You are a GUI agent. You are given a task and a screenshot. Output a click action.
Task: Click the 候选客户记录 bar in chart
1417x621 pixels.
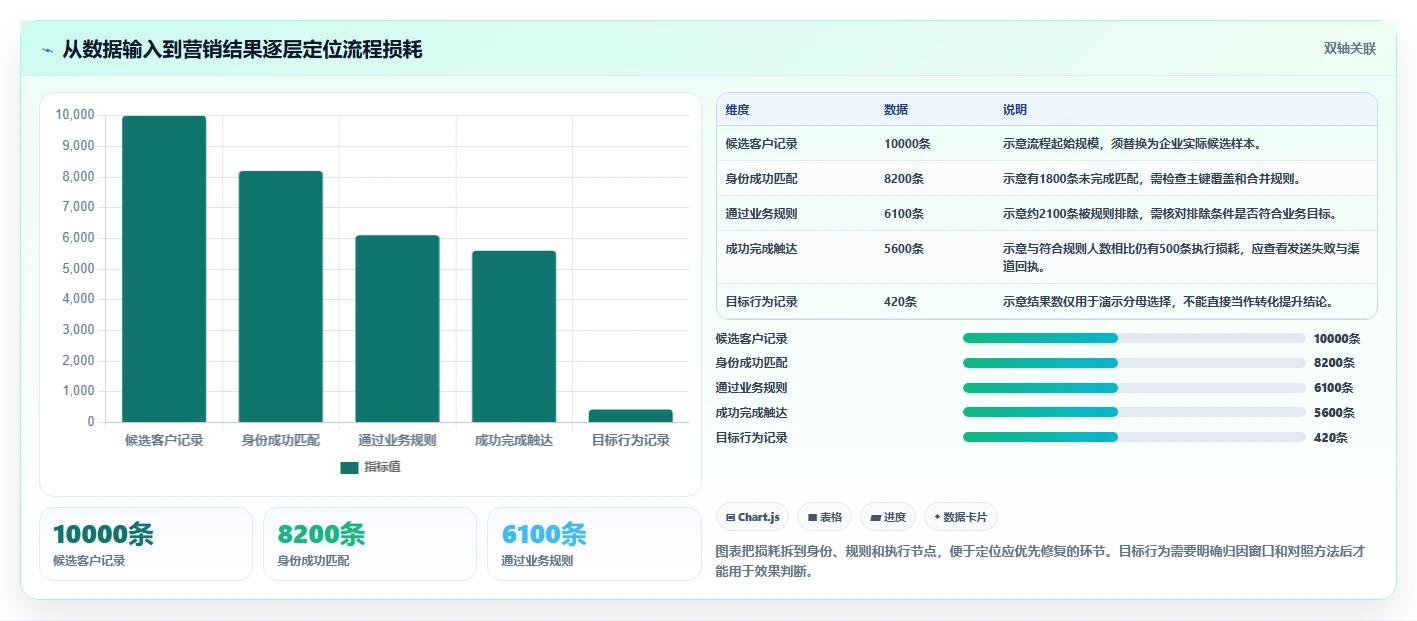(164, 269)
